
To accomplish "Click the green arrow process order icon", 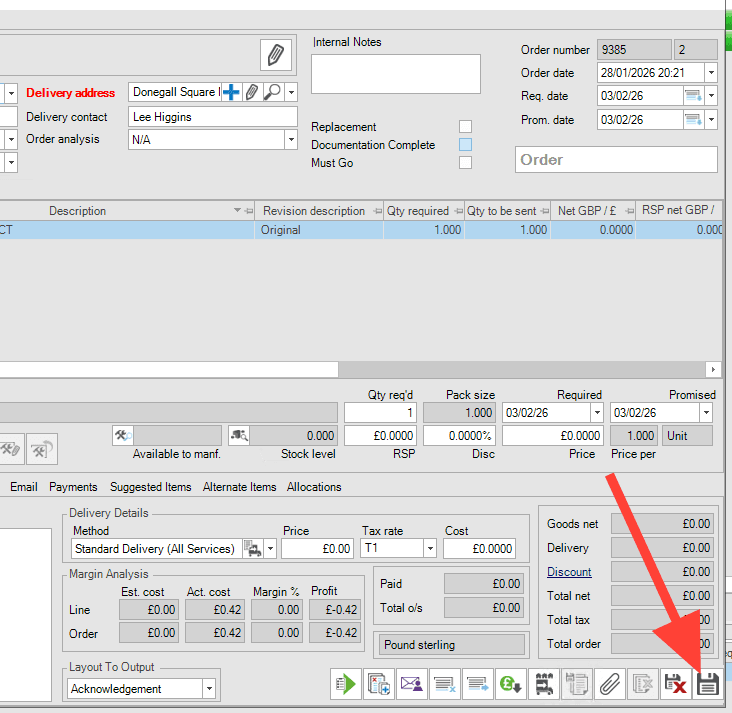I will 345,685.
